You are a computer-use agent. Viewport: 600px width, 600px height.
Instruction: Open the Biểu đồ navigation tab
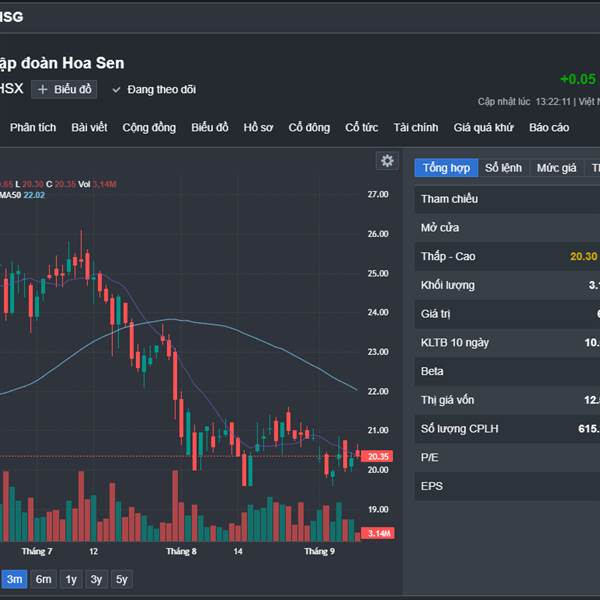[210, 127]
